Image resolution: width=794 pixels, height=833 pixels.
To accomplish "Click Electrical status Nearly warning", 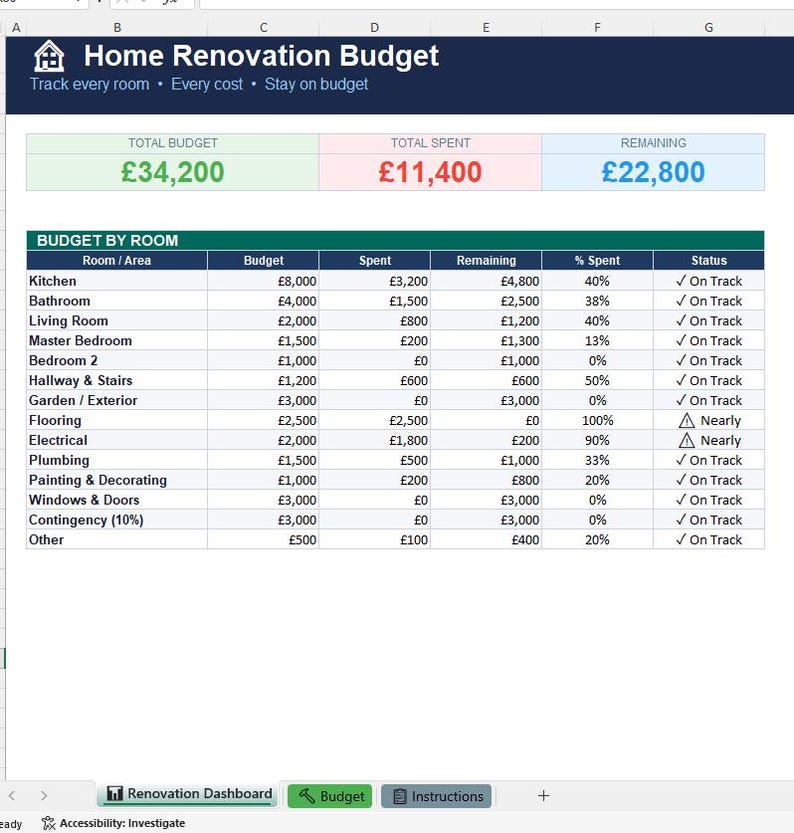I will [709, 440].
